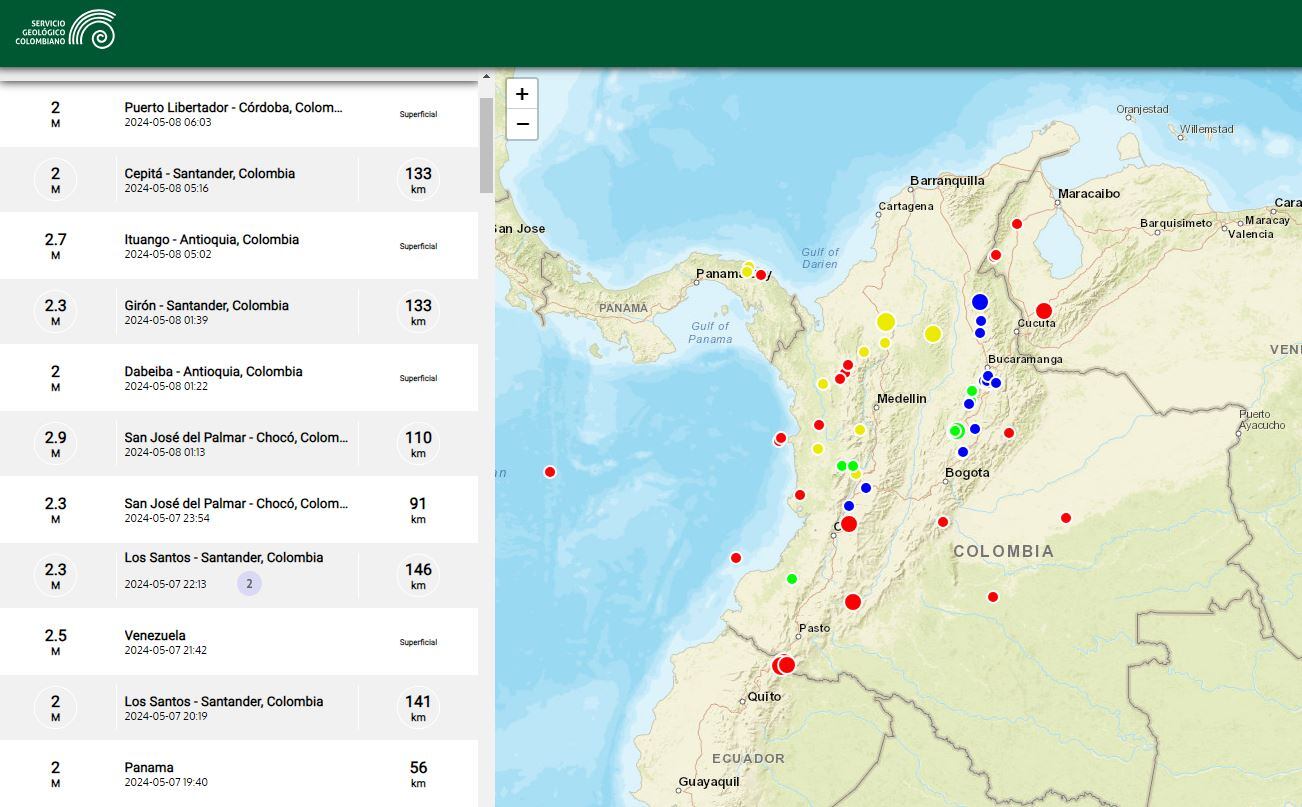Open the Venezuela magnitude 2.5 event
Image resolution: width=1302 pixels, height=807 pixels.
click(240, 641)
